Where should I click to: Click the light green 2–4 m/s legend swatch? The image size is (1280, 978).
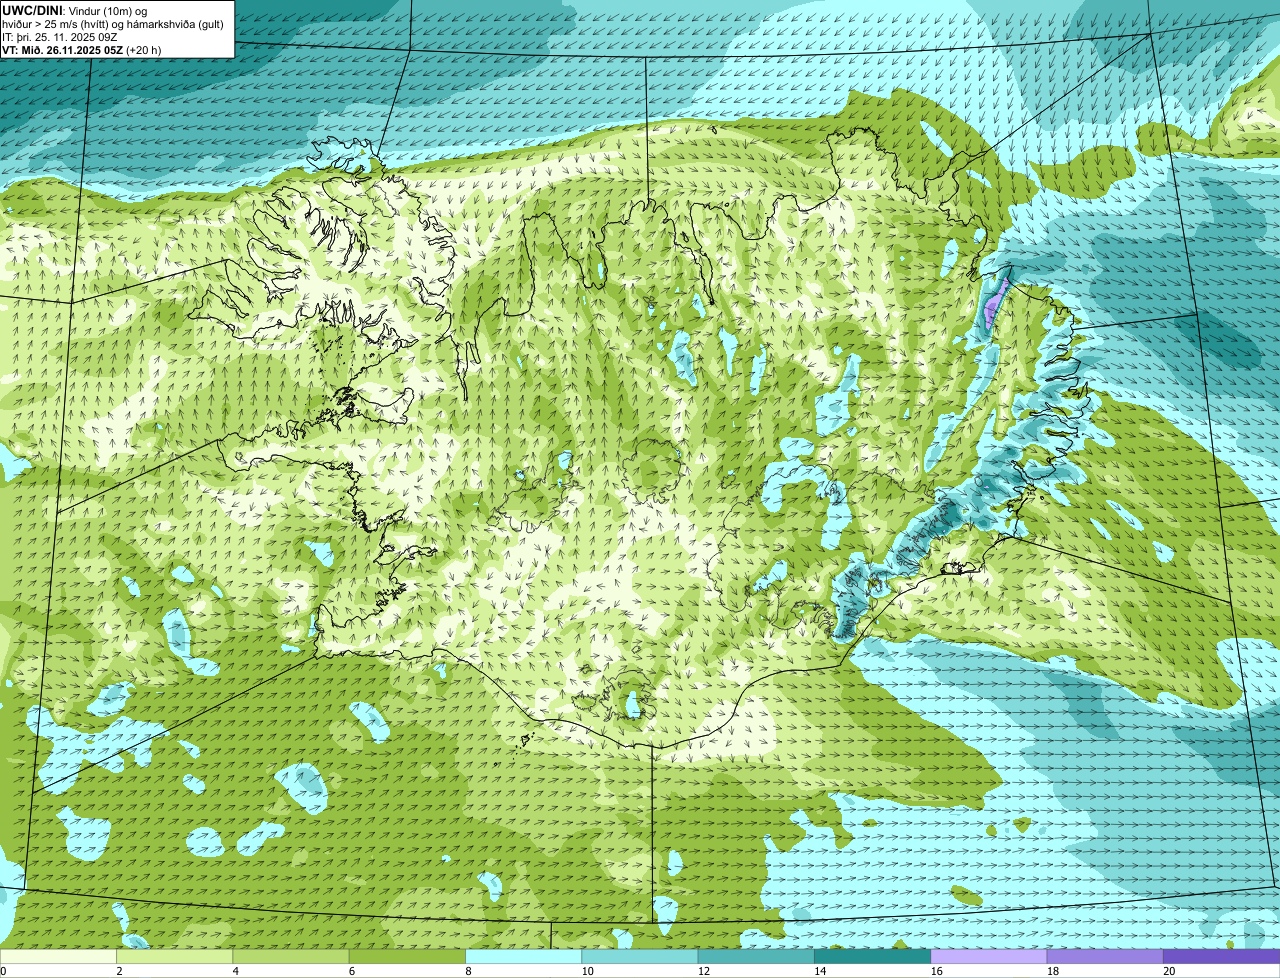coord(175,956)
